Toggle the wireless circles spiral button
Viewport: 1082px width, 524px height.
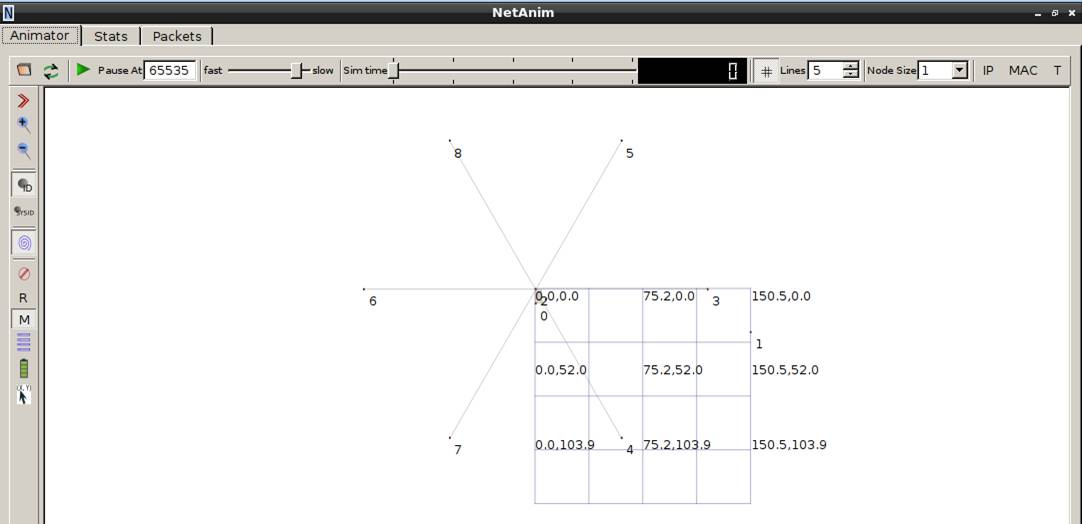(24, 242)
